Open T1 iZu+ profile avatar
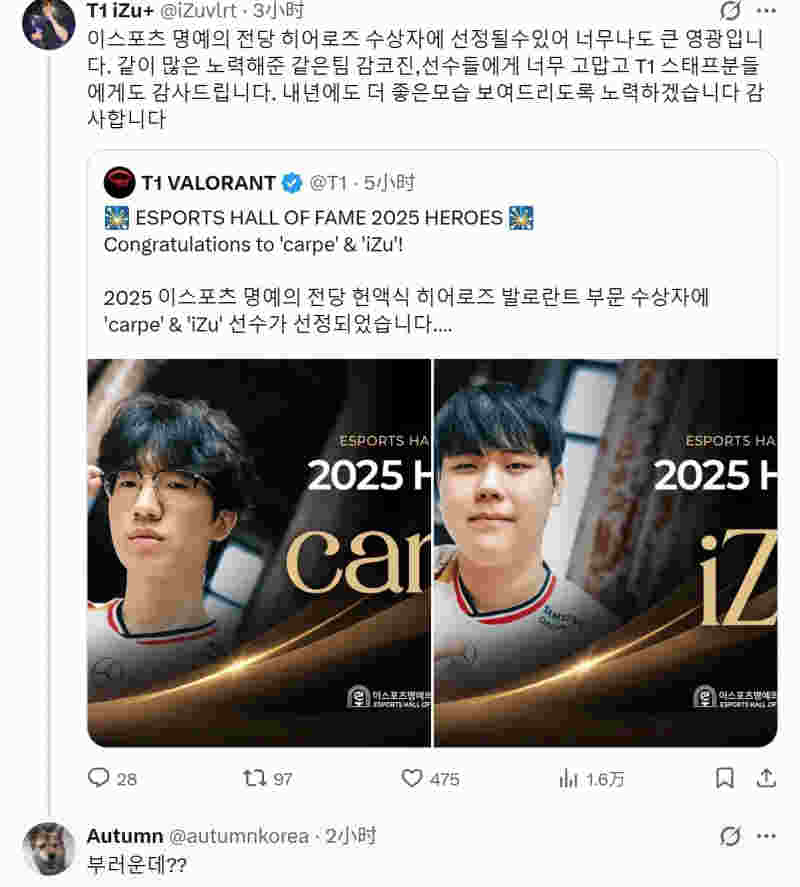The height and width of the screenshot is (887, 800). (x=49, y=24)
